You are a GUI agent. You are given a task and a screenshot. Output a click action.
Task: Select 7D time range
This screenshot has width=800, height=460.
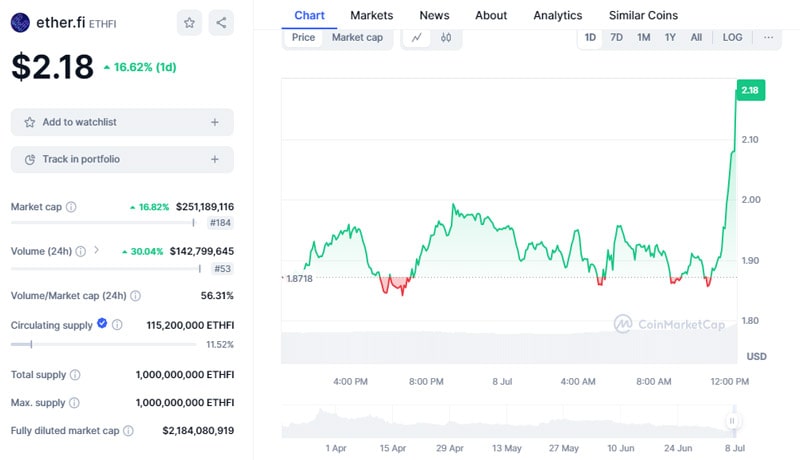click(x=616, y=37)
